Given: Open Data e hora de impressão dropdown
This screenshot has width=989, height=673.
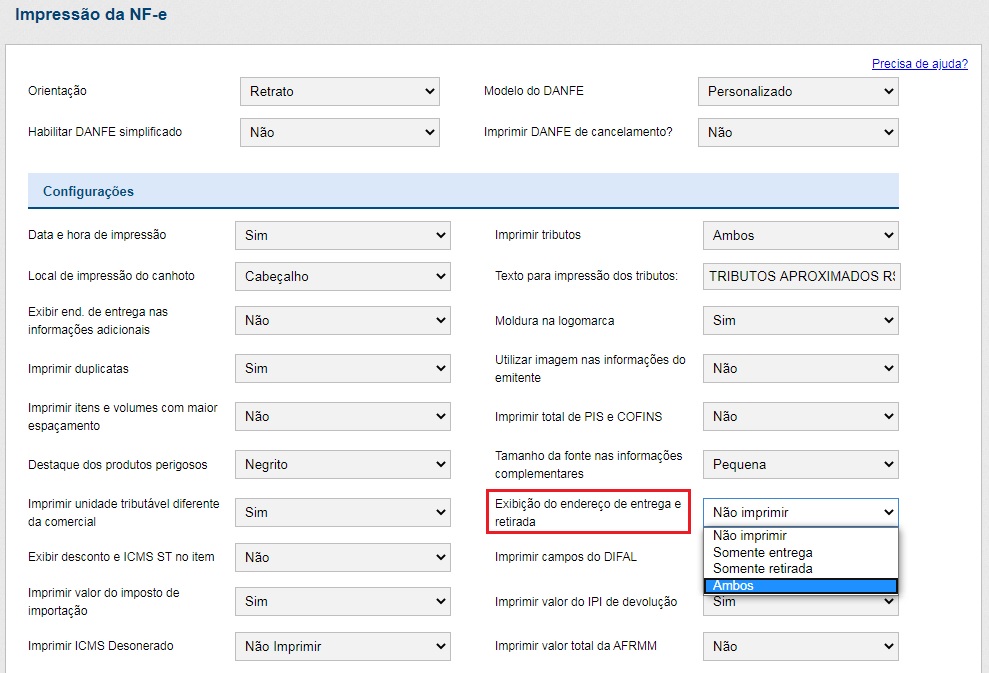Looking at the screenshot, I should click(x=342, y=235).
